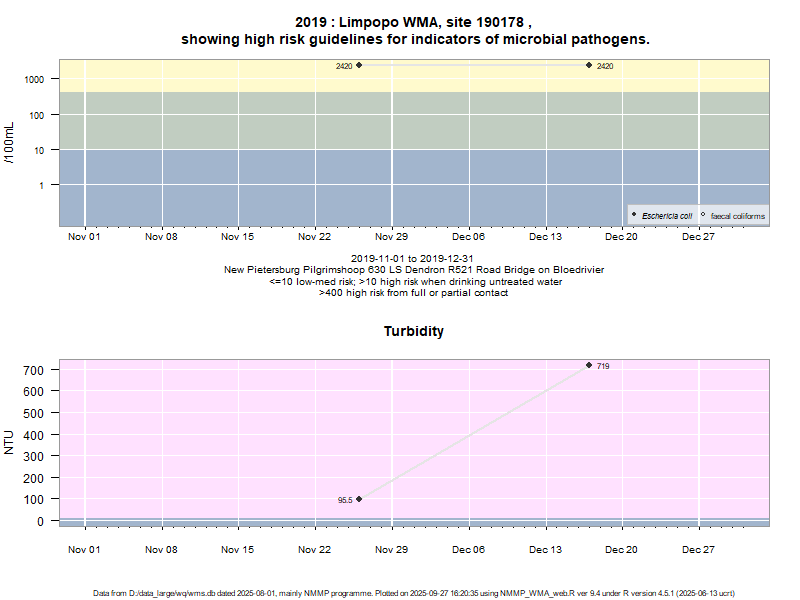This screenshot has height=600, width=800.
Task: Click Nov 01 on the top chart x-axis
Action: (84, 237)
